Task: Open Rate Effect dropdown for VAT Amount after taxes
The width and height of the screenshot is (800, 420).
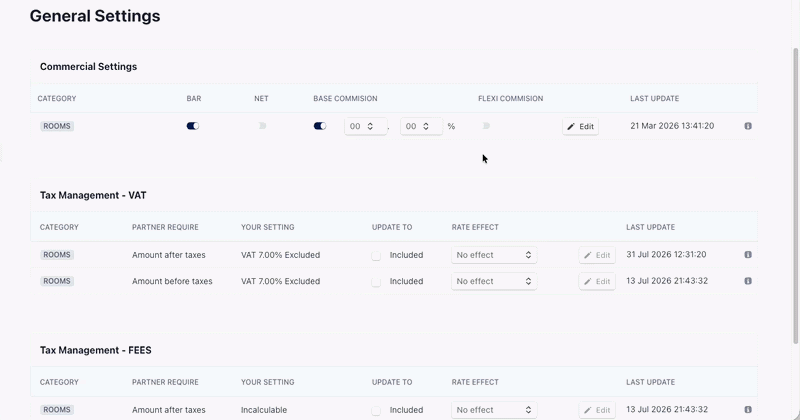Action: tap(494, 255)
